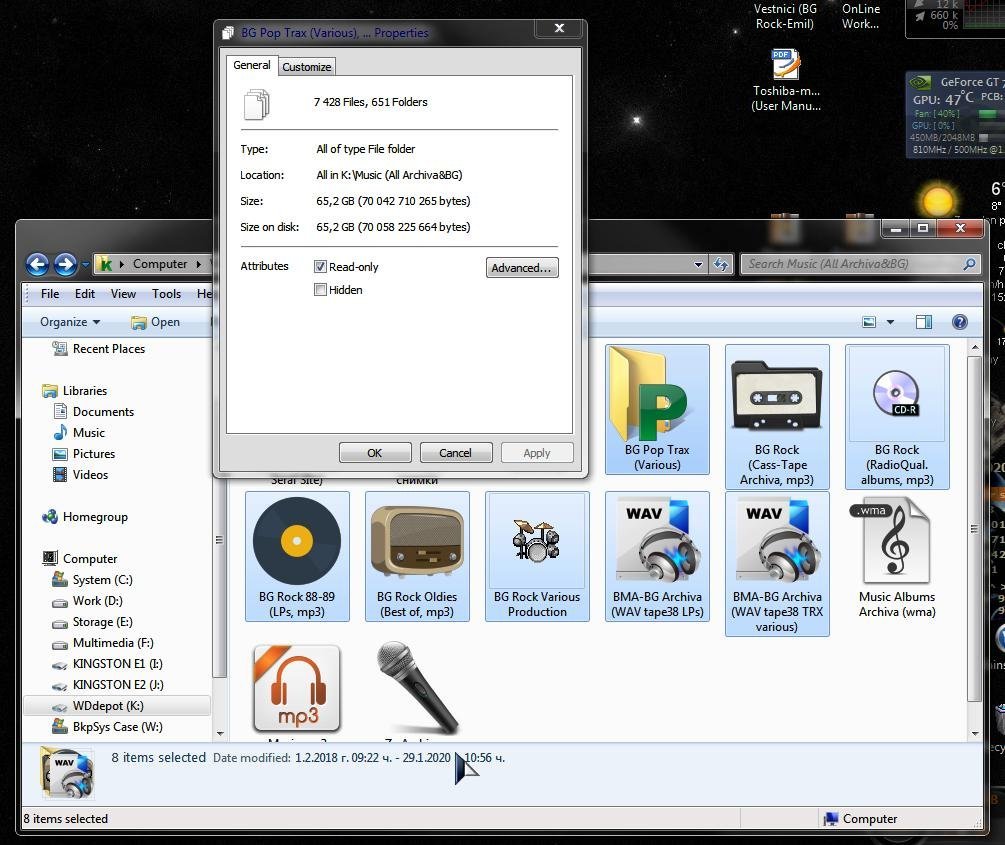This screenshot has height=845, width=1005.
Task: Expand the change view options arrow
Action: (x=890, y=322)
